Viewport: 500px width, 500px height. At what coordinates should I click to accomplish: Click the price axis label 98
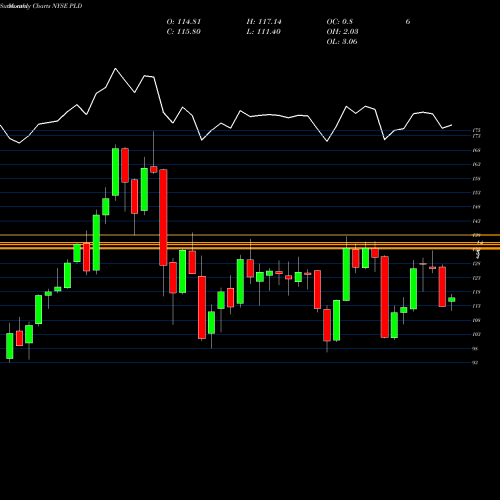pyautogui.click(x=476, y=349)
